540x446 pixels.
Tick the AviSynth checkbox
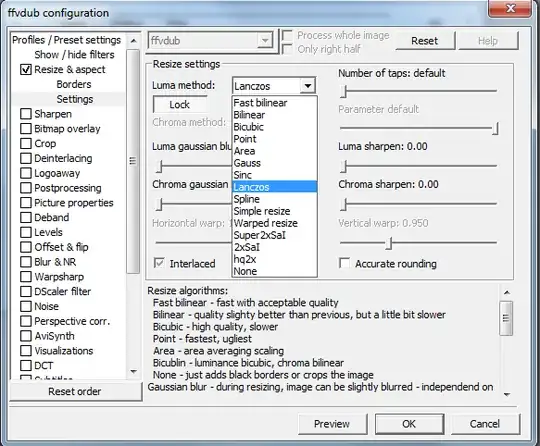coord(26,336)
